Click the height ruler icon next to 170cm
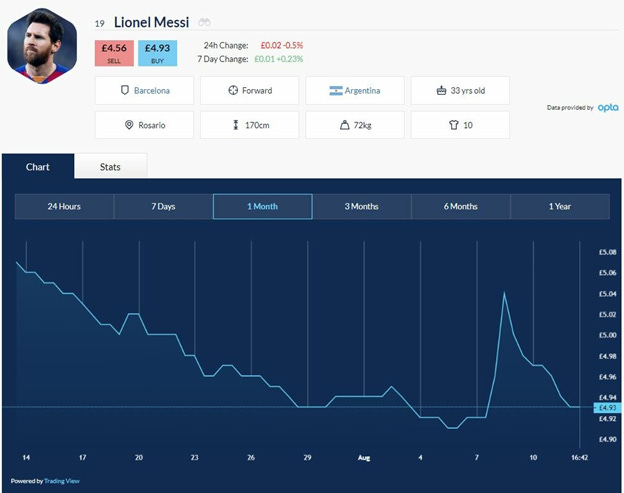This screenshot has width=624, height=493. click(236, 125)
